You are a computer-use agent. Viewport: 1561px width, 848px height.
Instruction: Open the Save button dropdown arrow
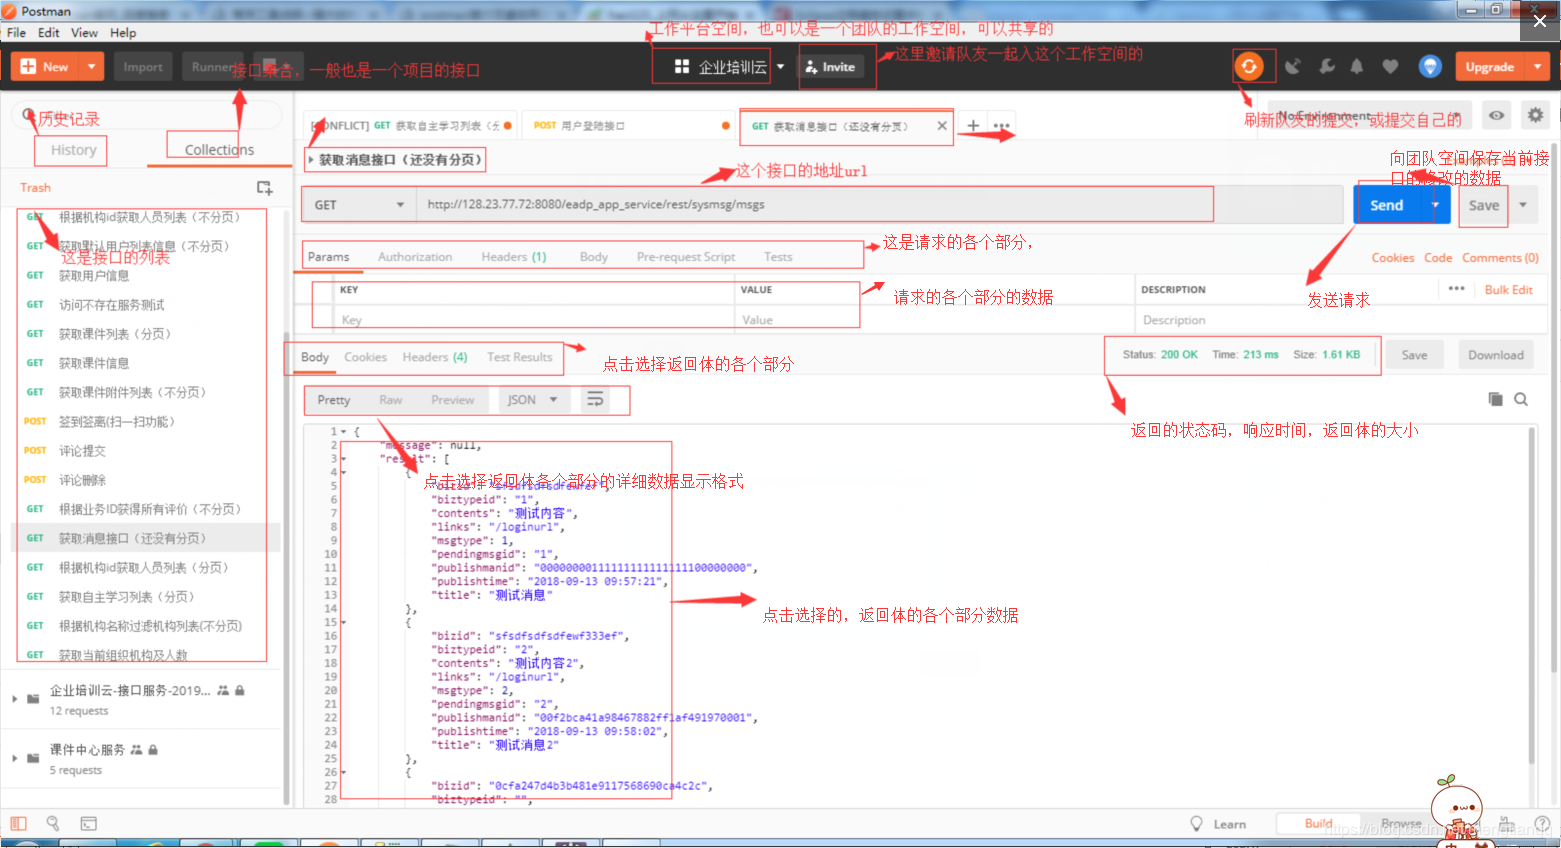pos(1523,205)
